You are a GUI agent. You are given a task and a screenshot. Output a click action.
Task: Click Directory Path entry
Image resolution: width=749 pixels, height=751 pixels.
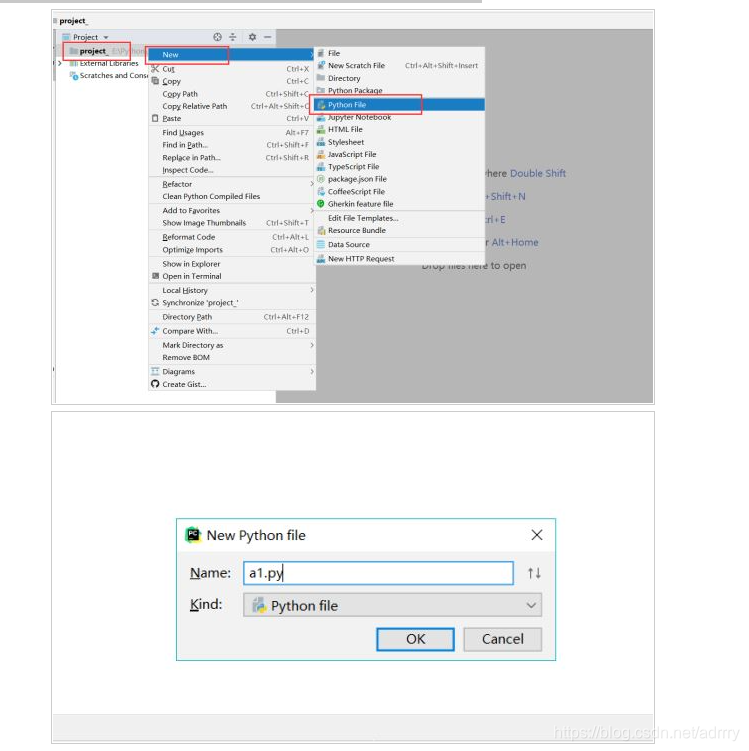pyautogui.click(x=231, y=317)
